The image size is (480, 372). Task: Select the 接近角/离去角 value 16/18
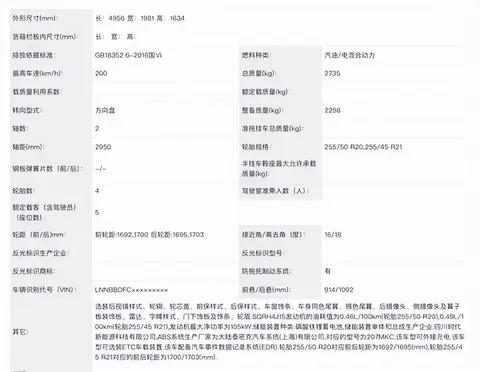pos(333,235)
